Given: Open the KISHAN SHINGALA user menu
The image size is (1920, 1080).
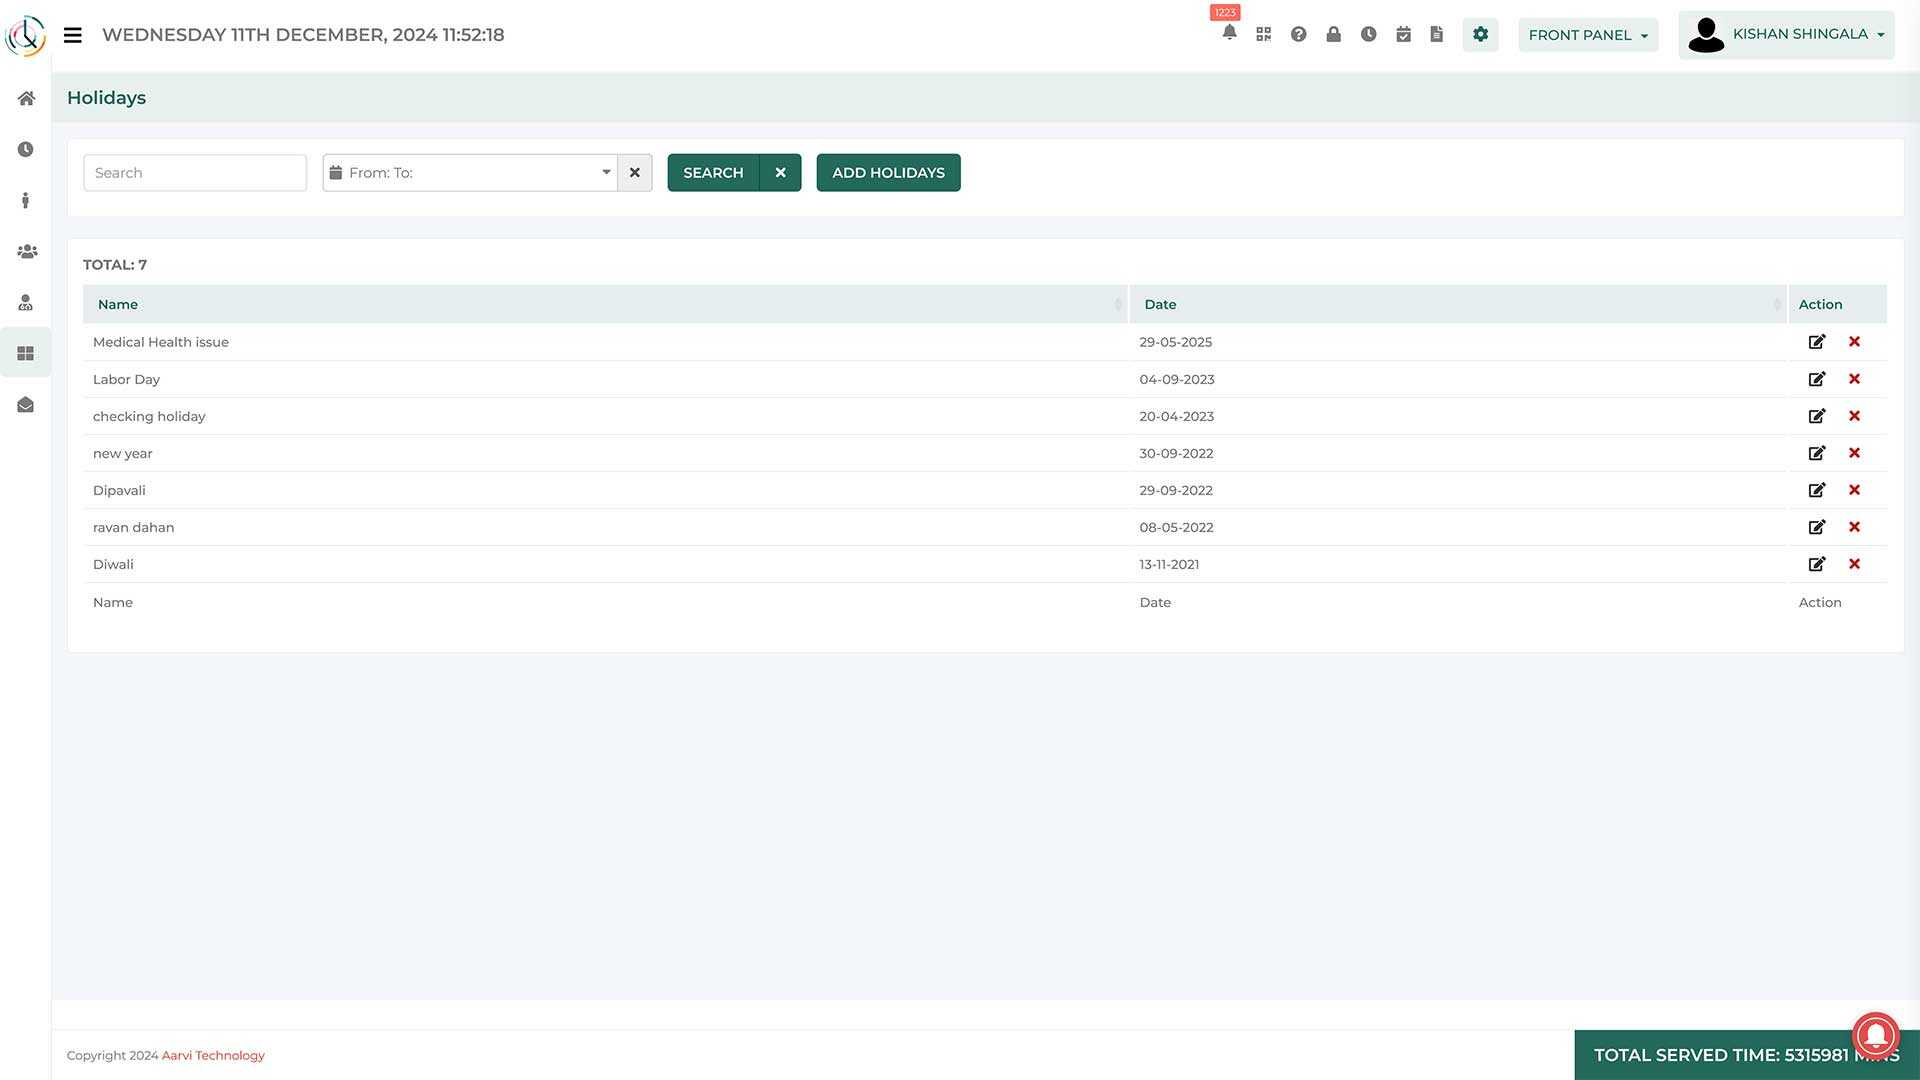Looking at the screenshot, I should pos(1786,35).
